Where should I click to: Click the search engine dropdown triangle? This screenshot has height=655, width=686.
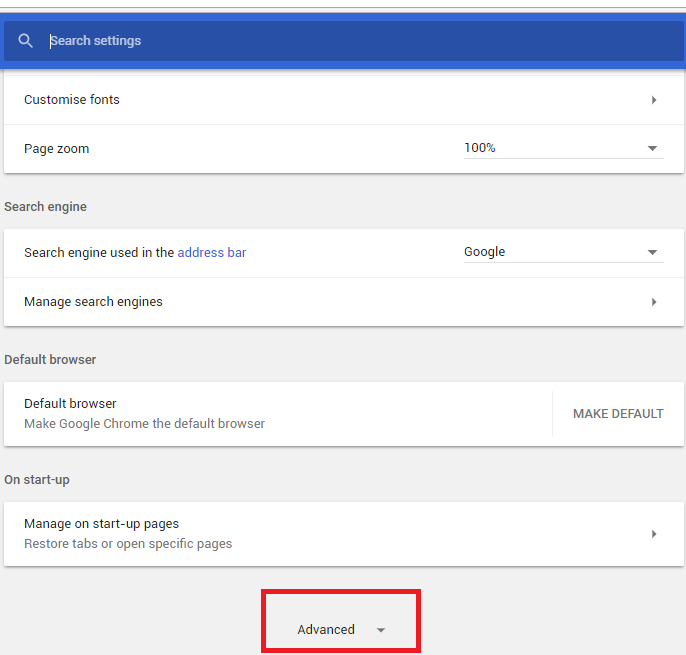(x=652, y=252)
